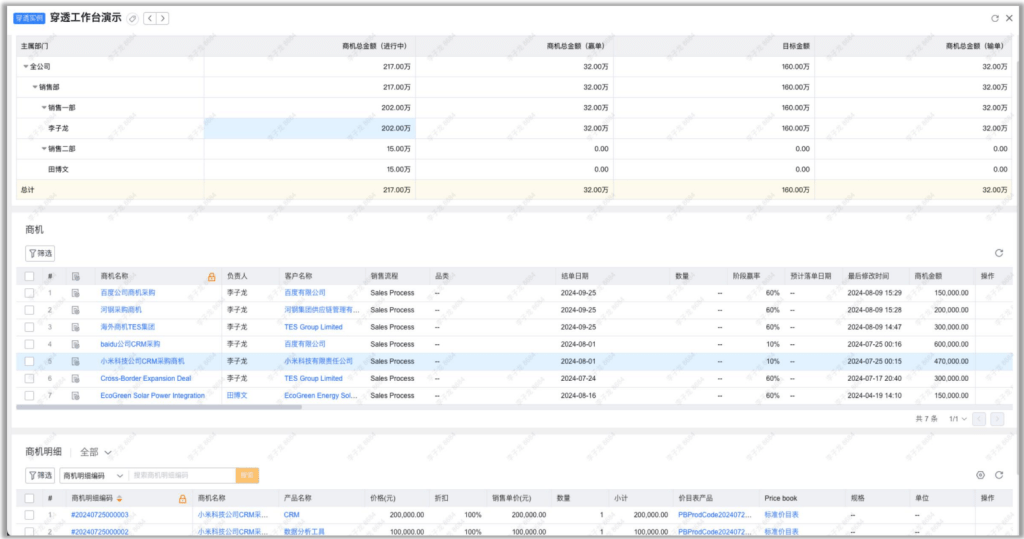Open column settings gear in 商机明细 section
Image resolution: width=1024 pixels, height=539 pixels.
pos(980,476)
